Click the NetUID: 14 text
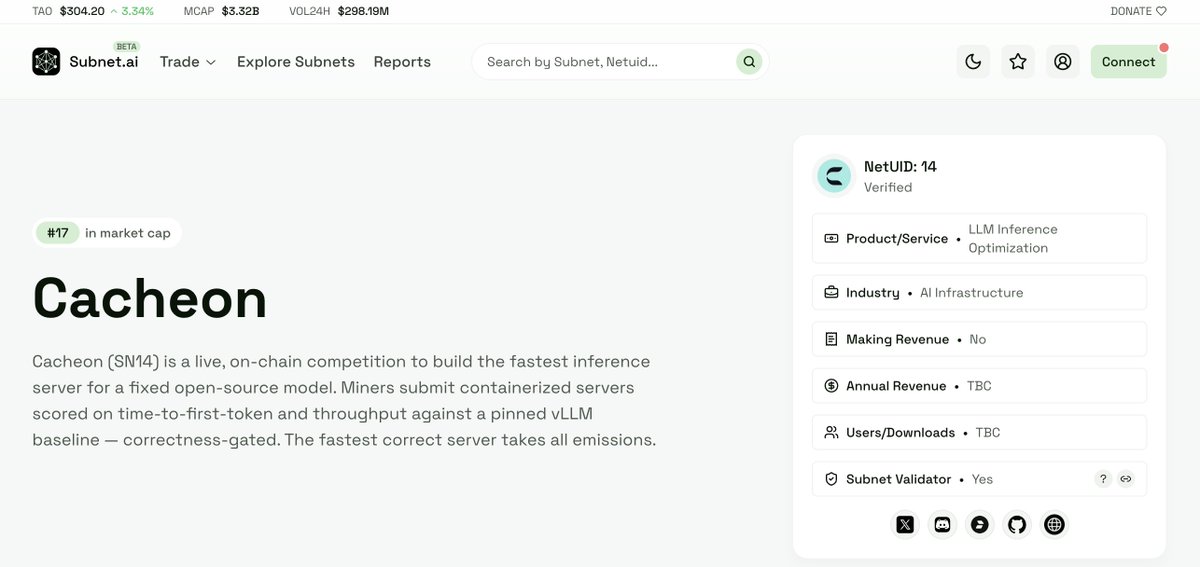The image size is (1200, 567). 900,167
